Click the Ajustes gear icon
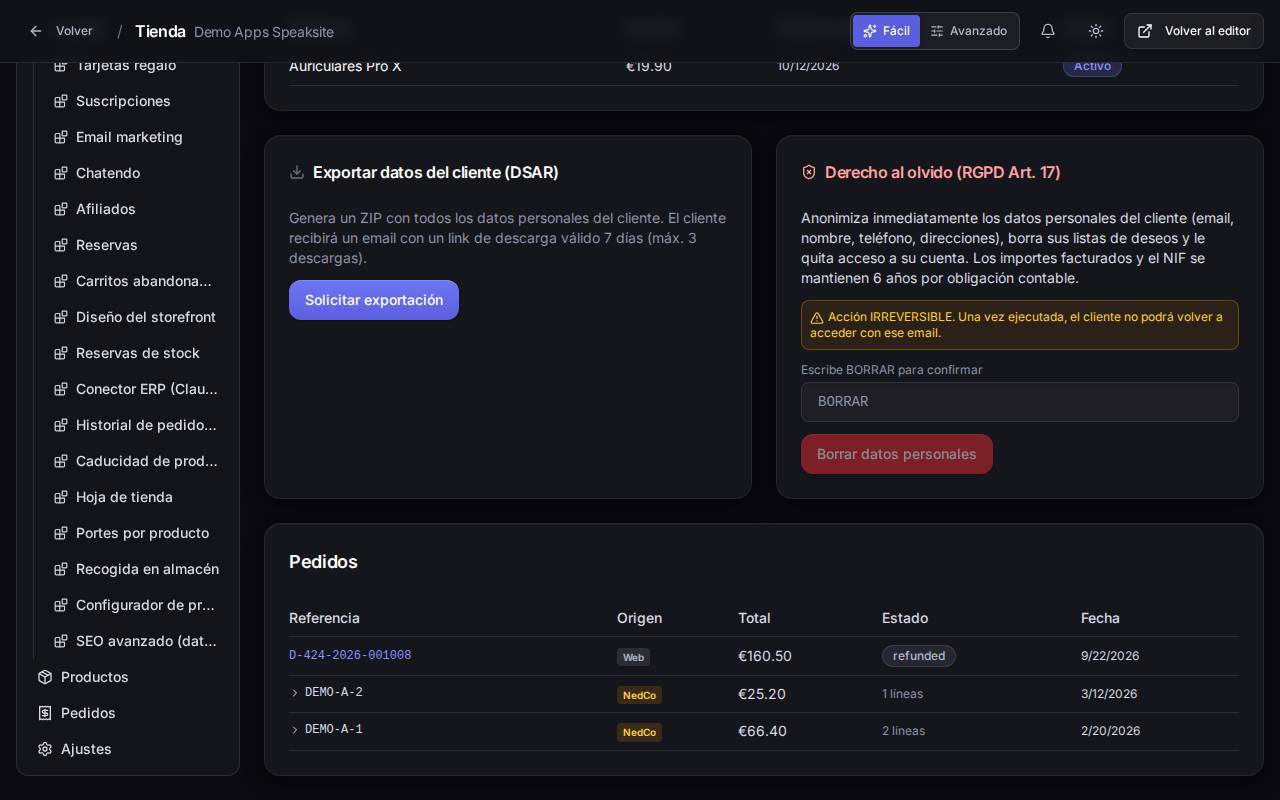 [x=45, y=749]
